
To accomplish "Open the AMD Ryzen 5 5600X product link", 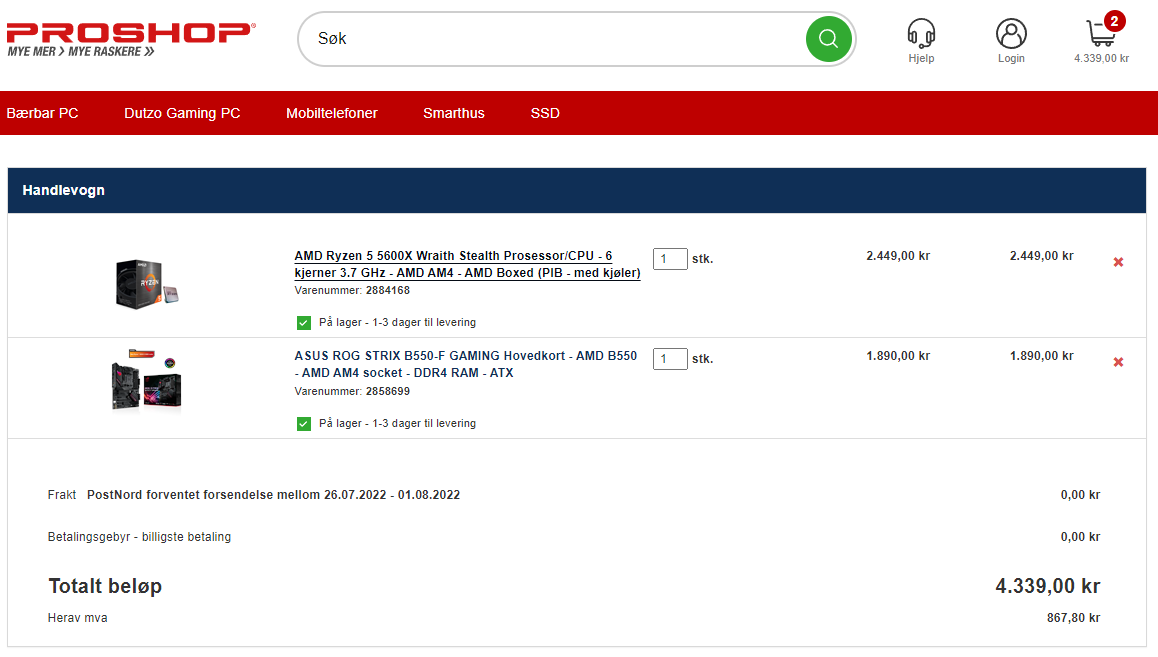I will [x=467, y=264].
